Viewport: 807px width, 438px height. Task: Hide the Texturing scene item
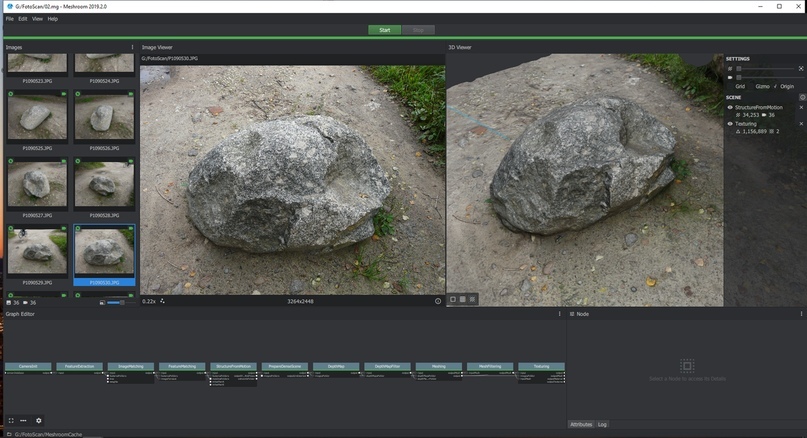(x=730, y=124)
